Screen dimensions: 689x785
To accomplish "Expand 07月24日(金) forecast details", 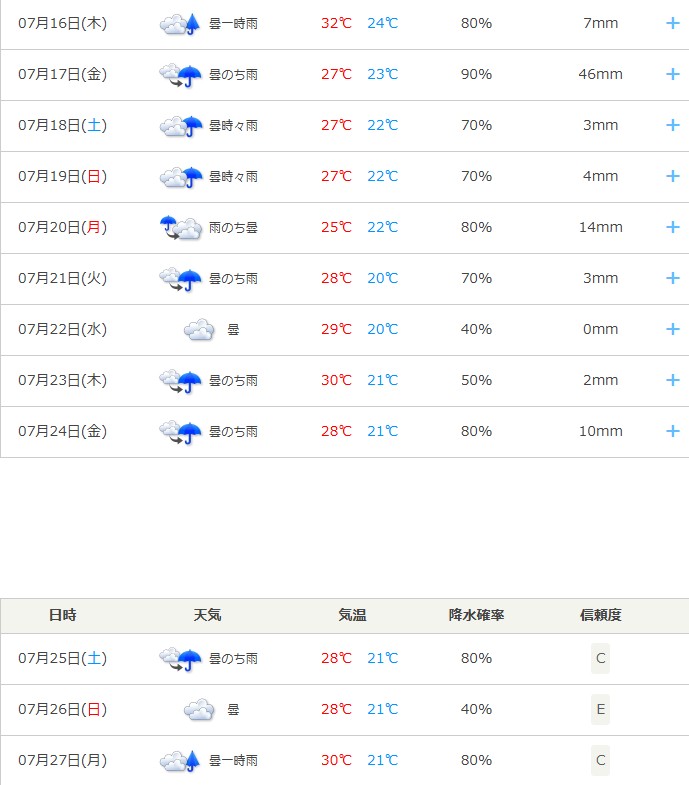I will click(x=672, y=432).
